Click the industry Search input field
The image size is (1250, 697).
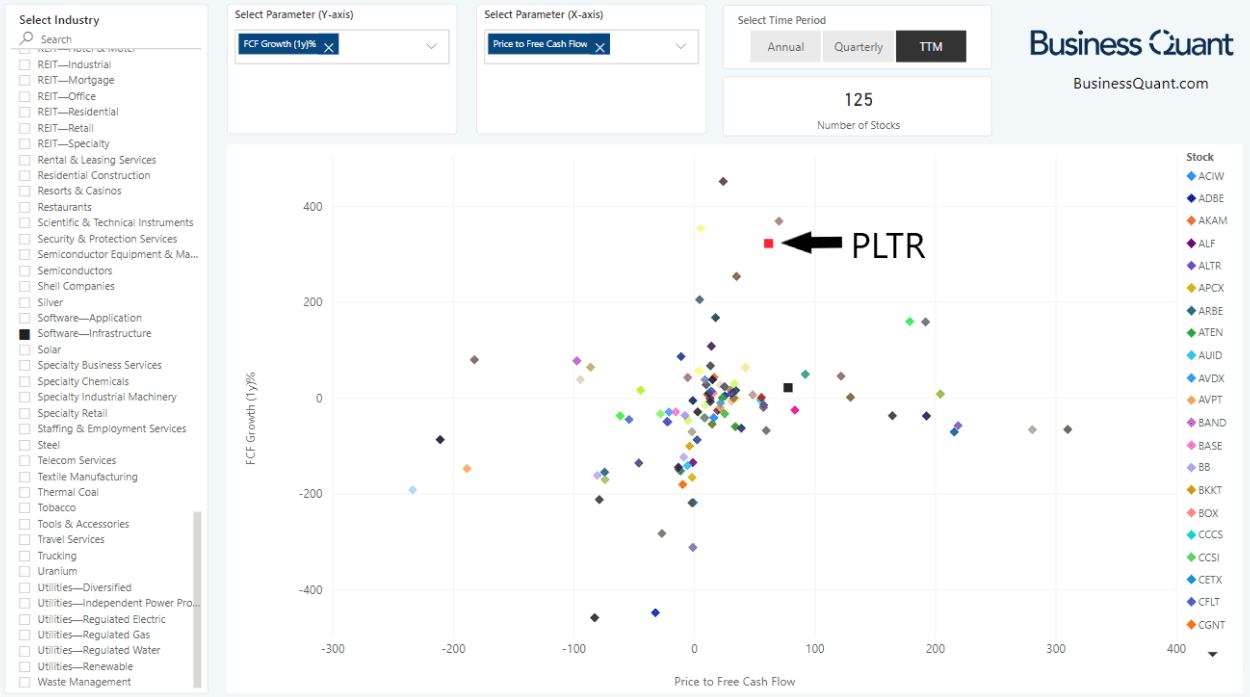tap(118, 39)
